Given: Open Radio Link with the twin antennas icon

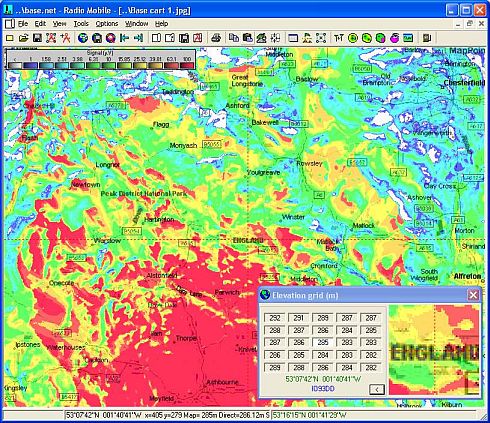Looking at the screenshot, I should tap(339, 38).
